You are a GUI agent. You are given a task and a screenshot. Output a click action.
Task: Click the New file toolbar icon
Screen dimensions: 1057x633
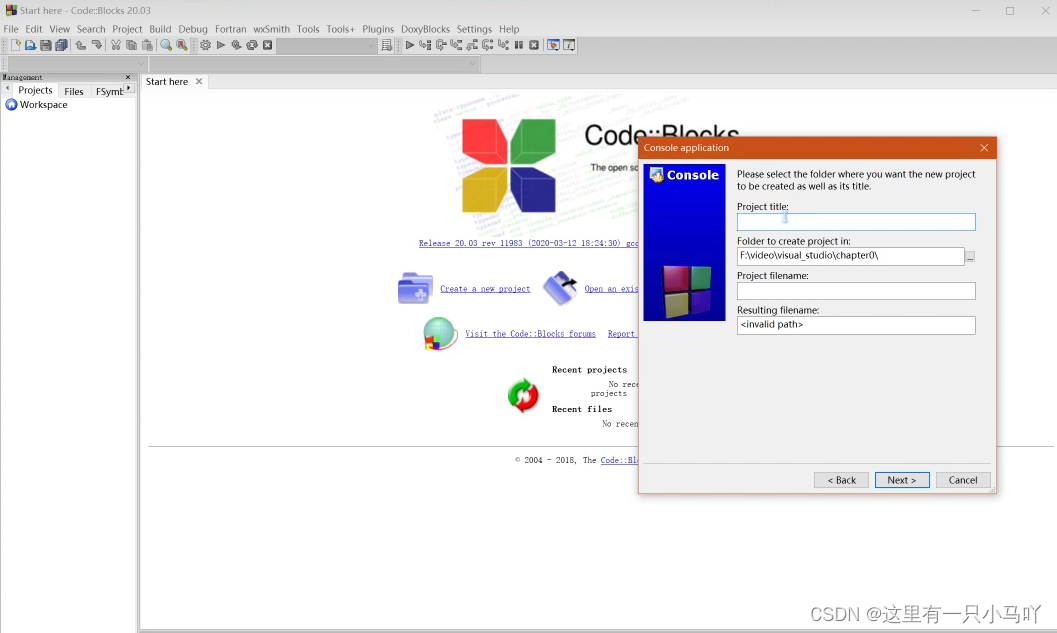click(x=15, y=45)
